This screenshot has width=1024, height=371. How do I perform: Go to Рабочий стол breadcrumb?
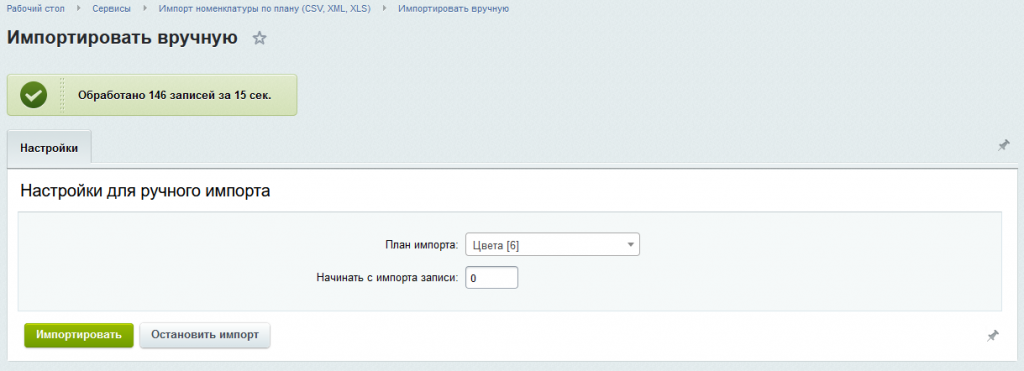coord(35,8)
